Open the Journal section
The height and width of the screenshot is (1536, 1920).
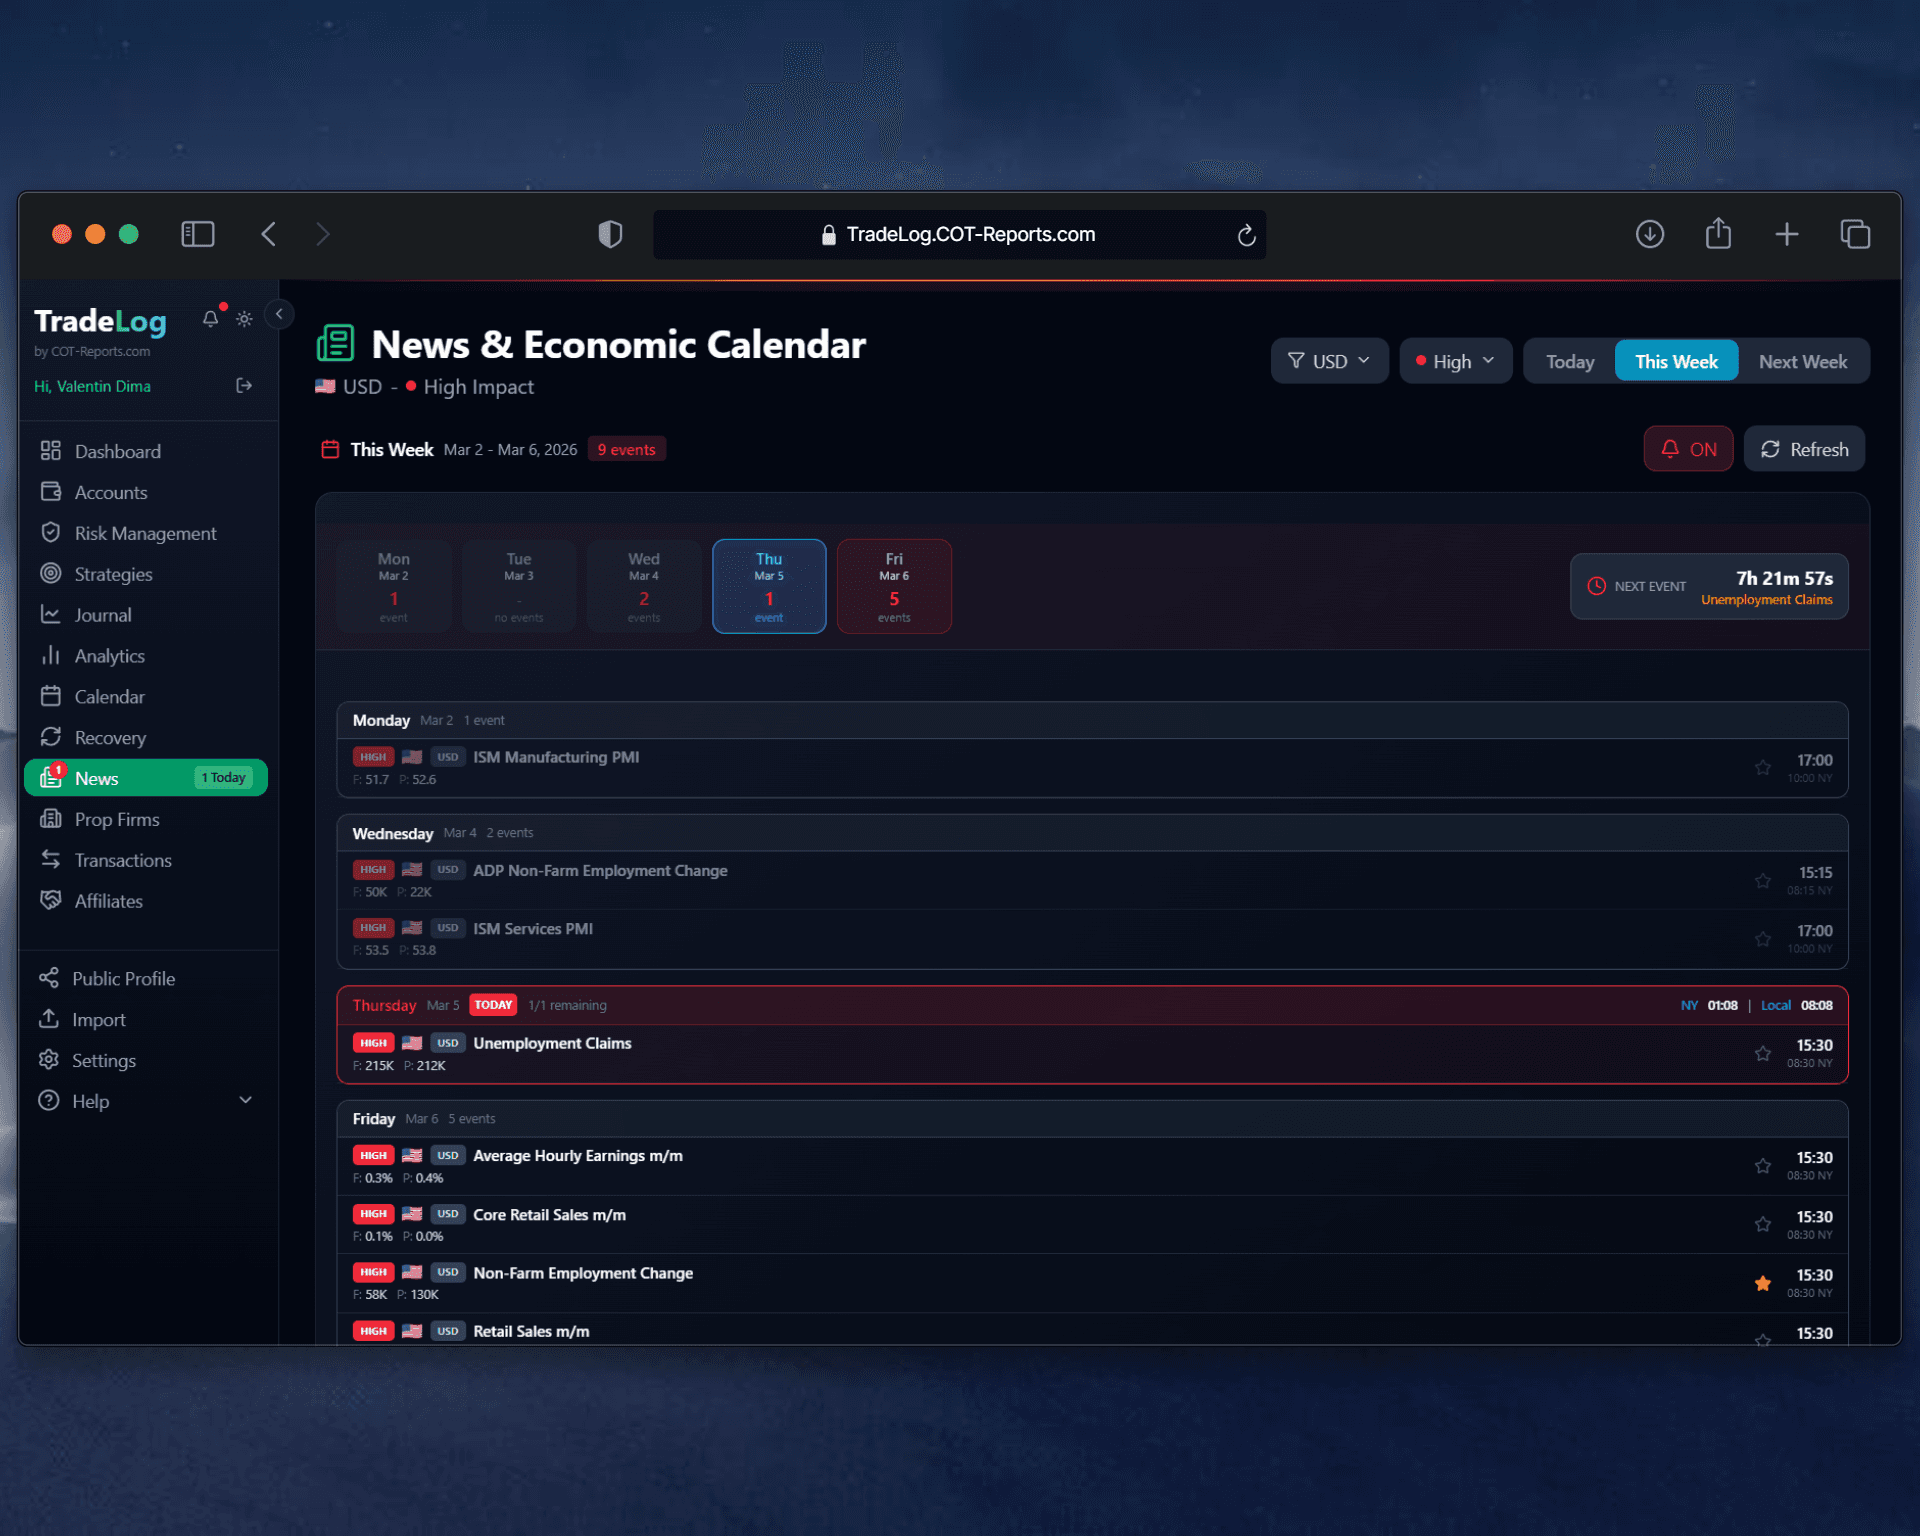pos(103,614)
